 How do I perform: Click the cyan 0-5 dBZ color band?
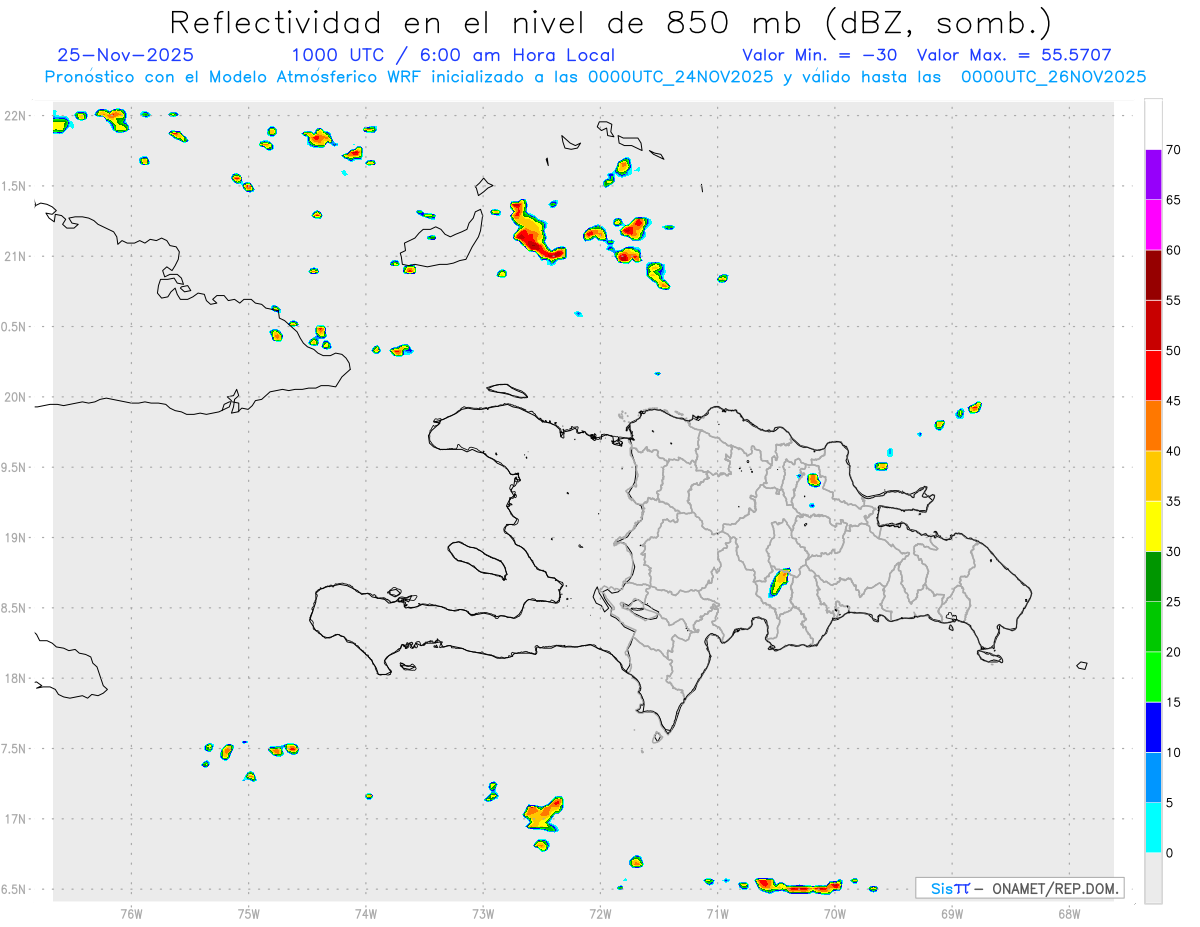coord(1153,828)
